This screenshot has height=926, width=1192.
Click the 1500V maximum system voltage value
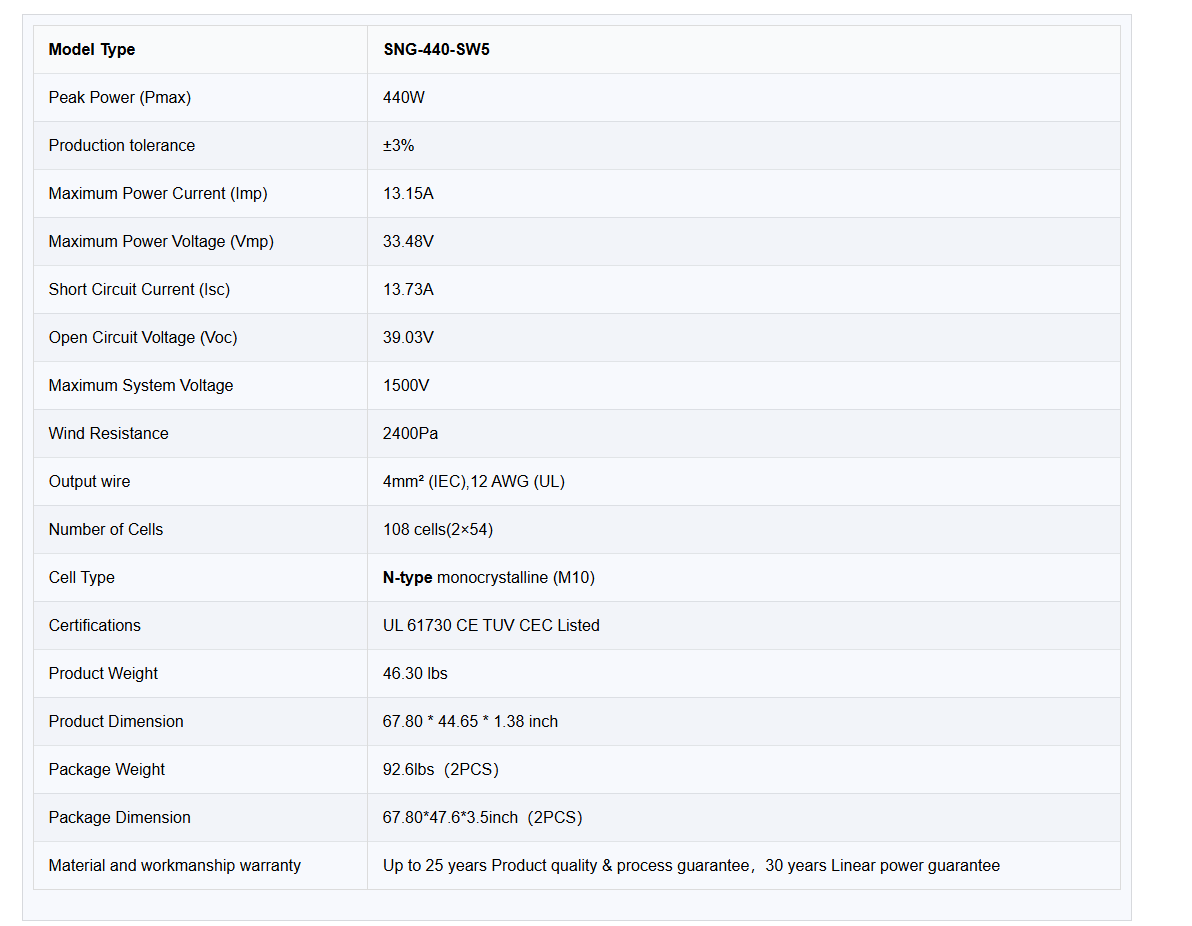[406, 385]
